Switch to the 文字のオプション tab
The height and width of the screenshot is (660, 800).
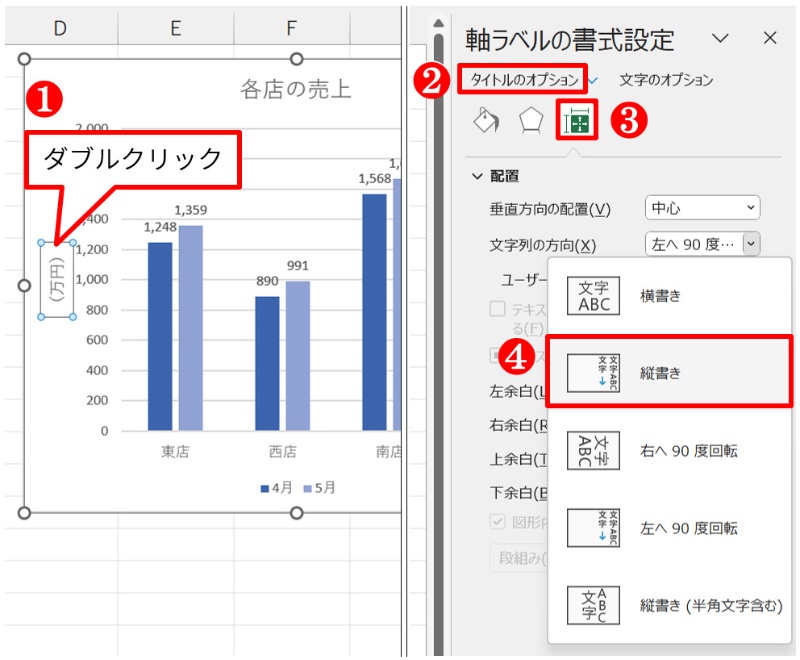[x=668, y=81]
